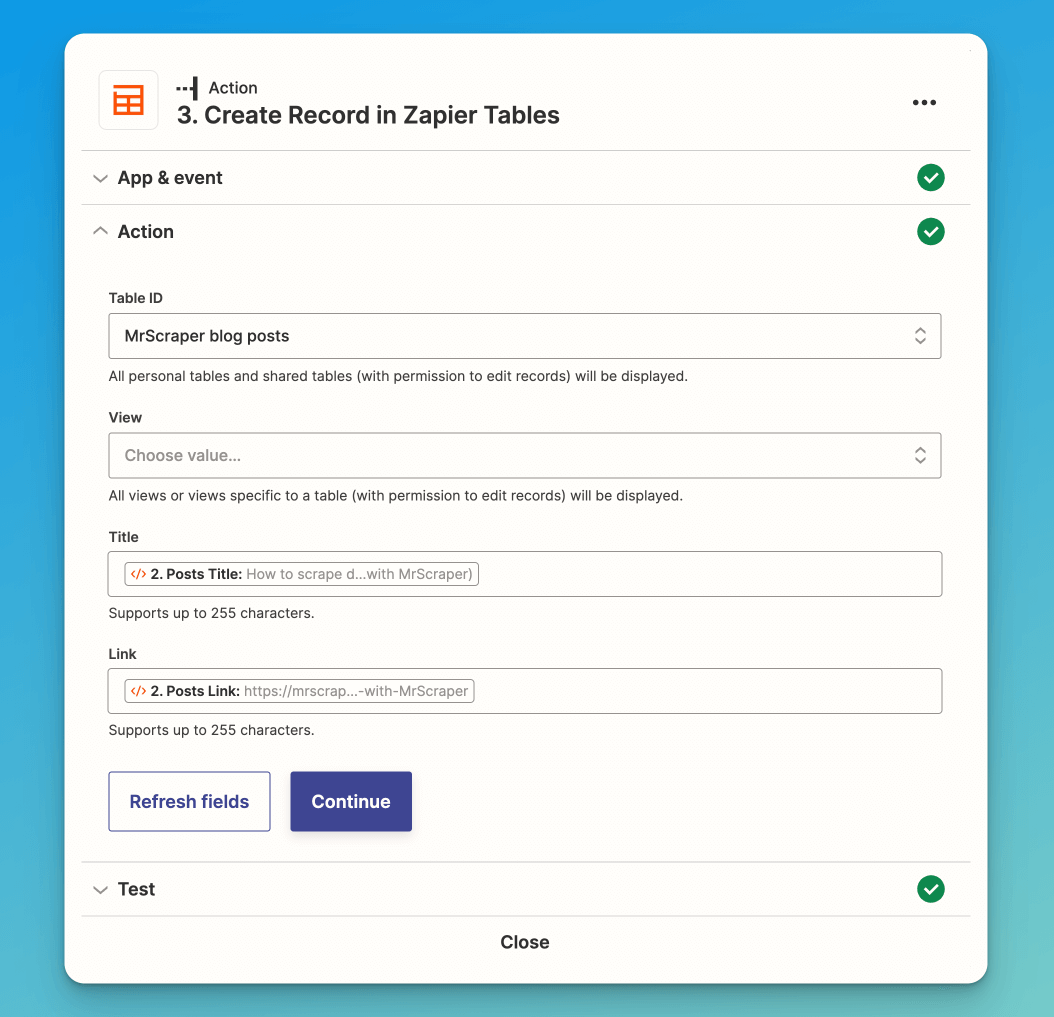Select the Posts Link mapped data pill
The width and height of the screenshot is (1054, 1017).
click(x=298, y=690)
